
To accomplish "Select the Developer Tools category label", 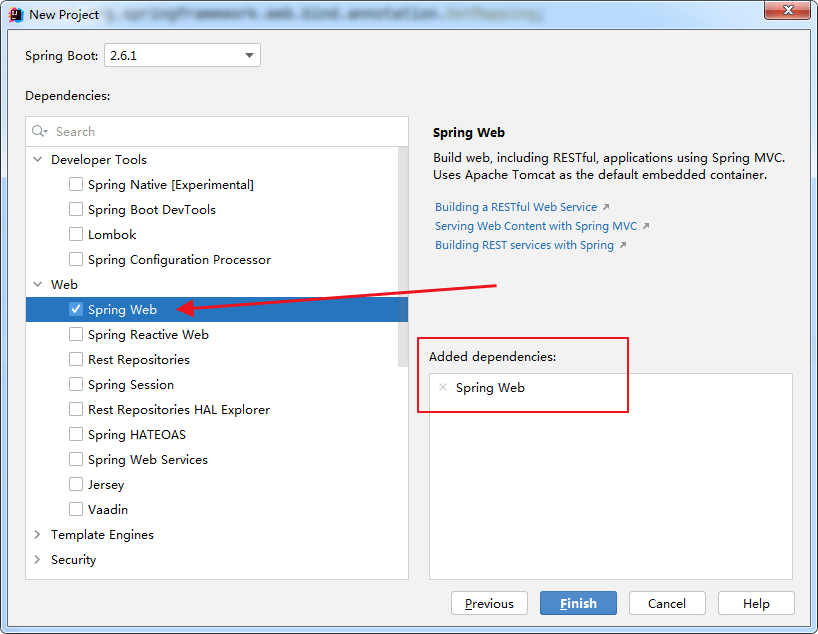I will pos(99,160).
